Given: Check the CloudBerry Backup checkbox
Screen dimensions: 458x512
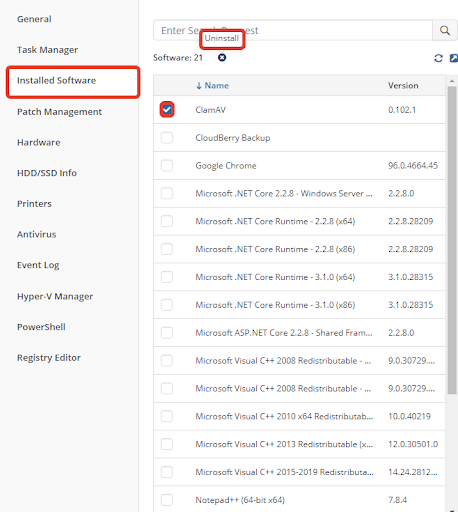Looking at the screenshot, I should pos(167,137).
